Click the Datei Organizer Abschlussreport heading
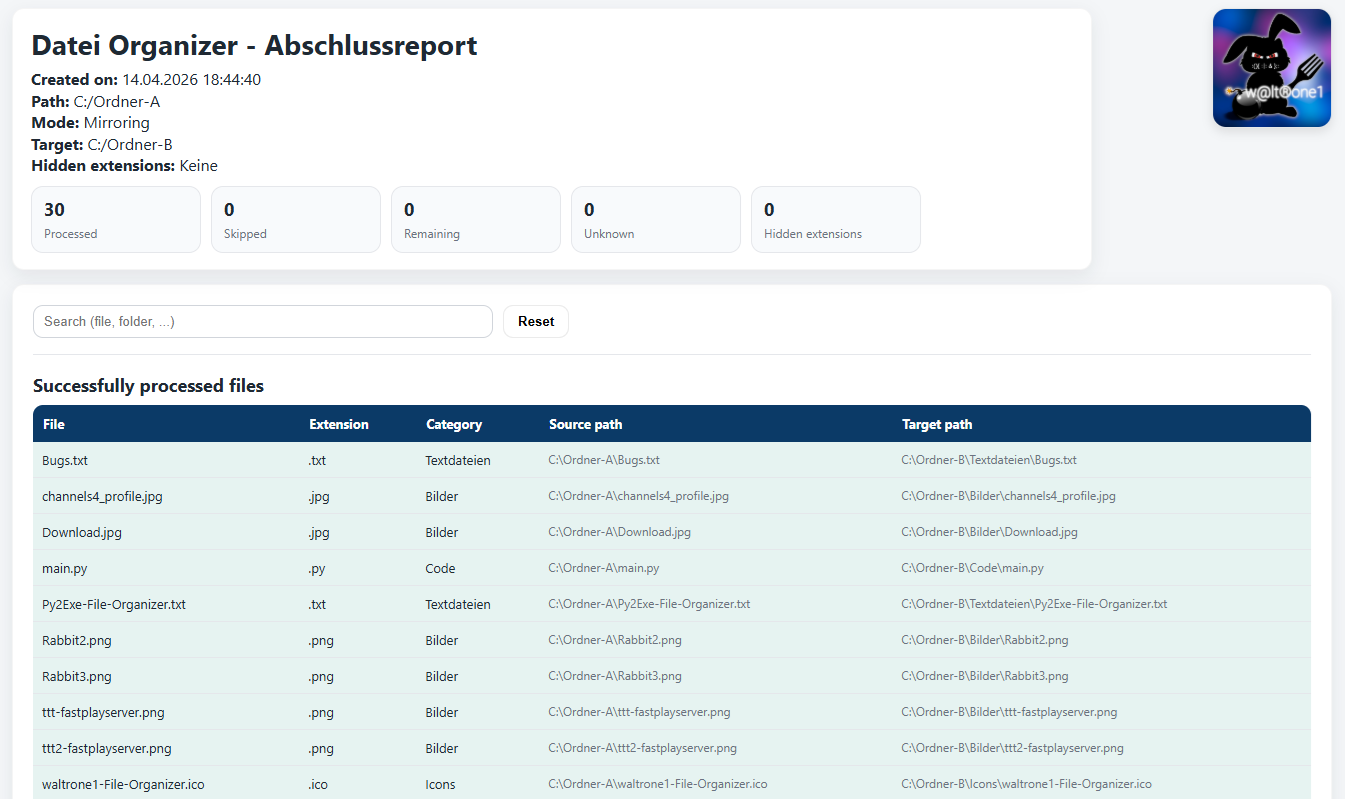This screenshot has width=1345, height=799. [x=254, y=46]
